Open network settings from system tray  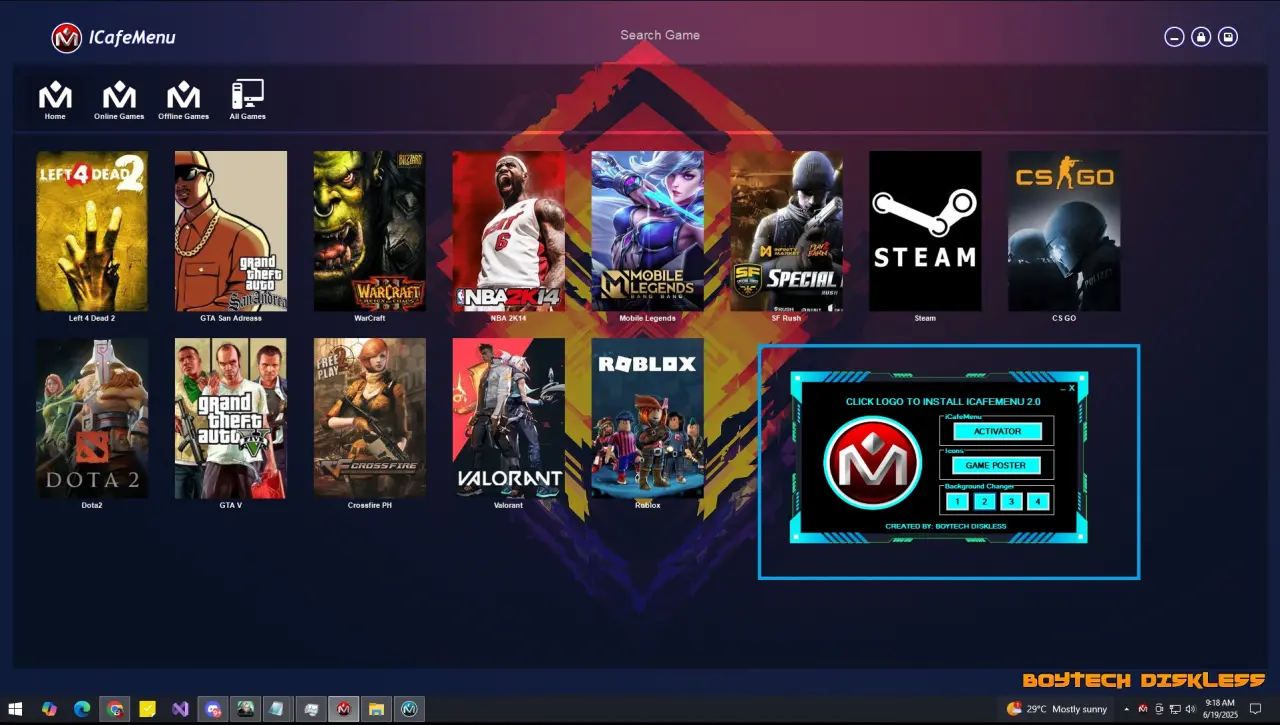tap(1174, 709)
